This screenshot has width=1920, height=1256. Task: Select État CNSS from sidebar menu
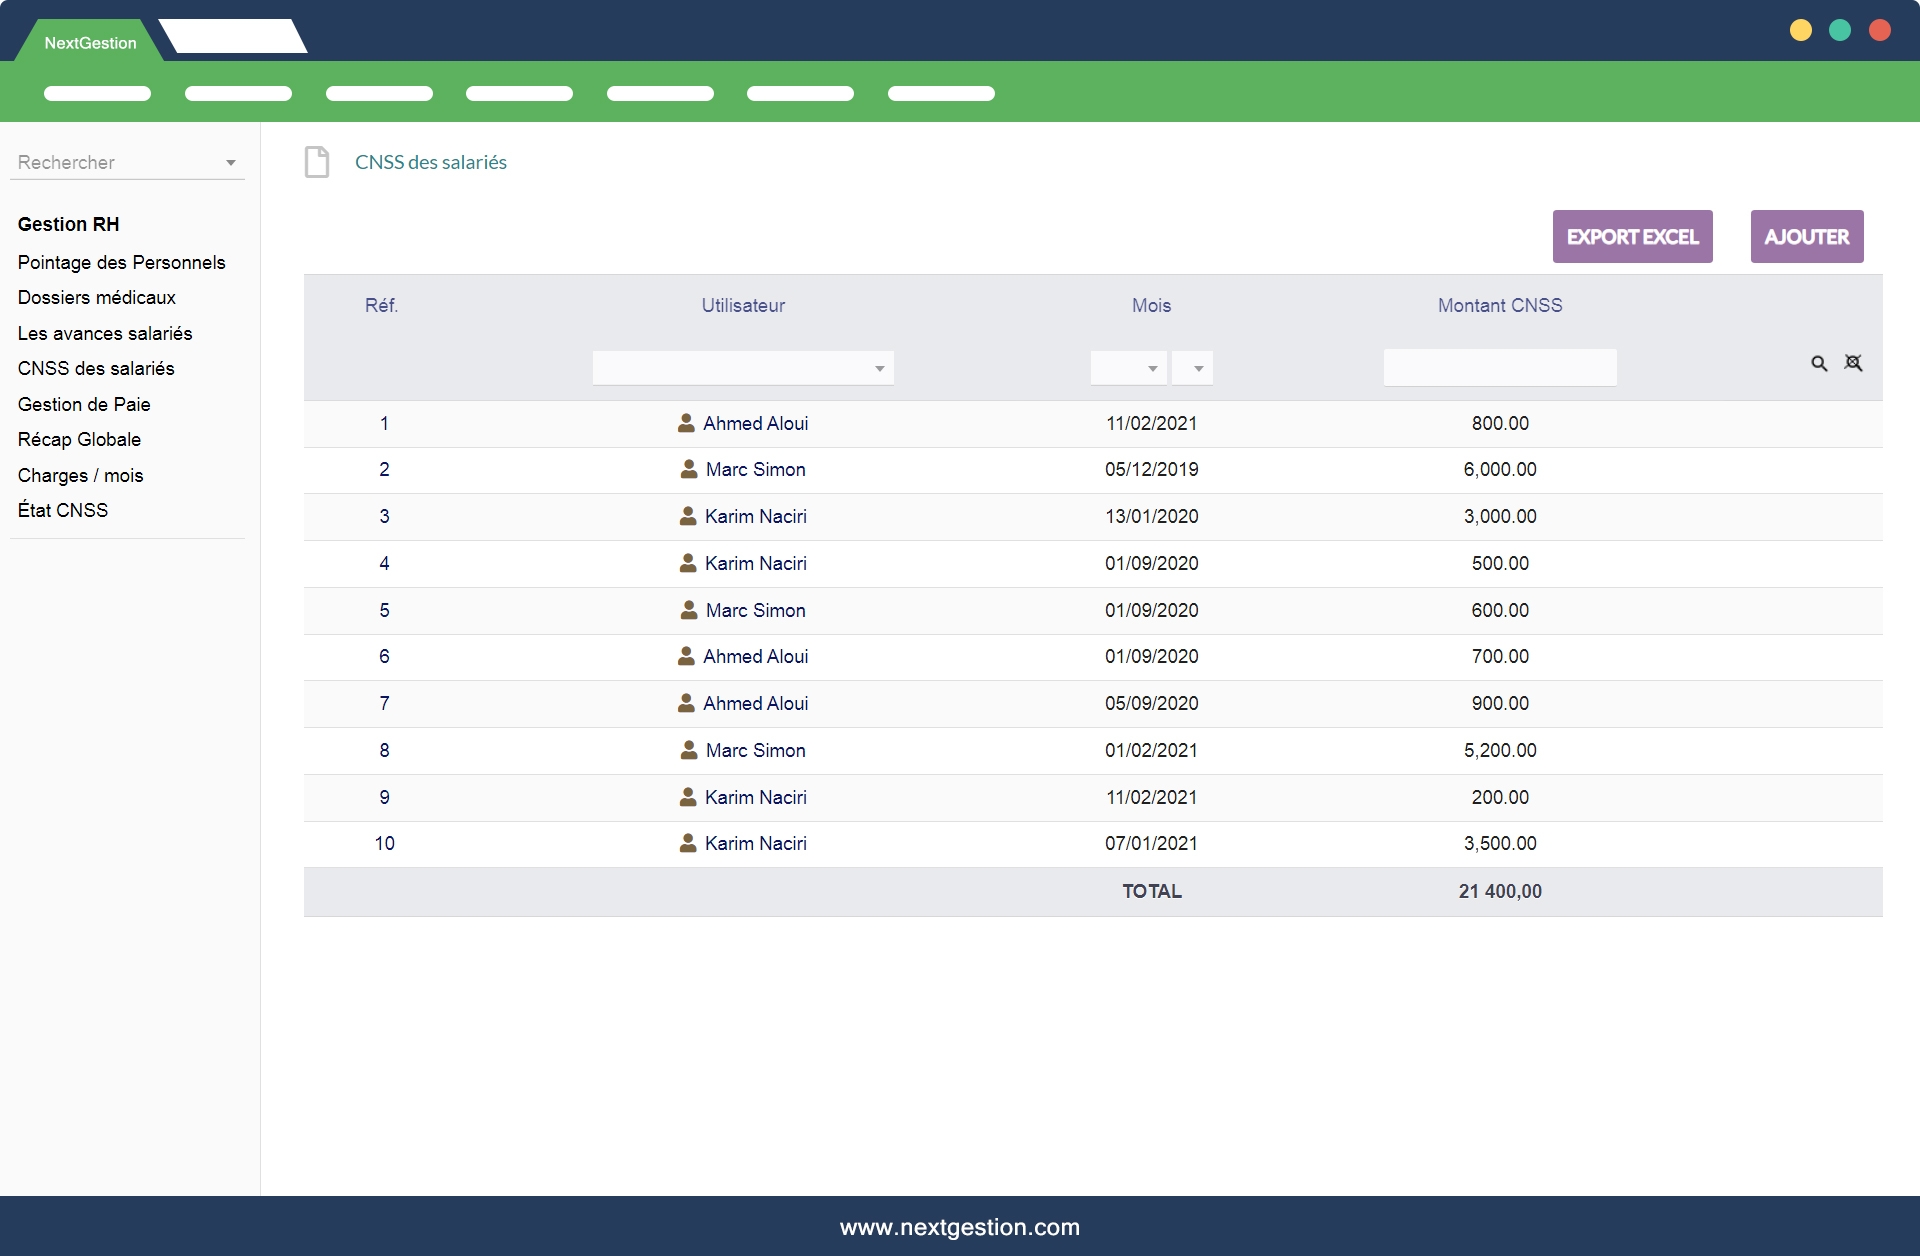click(x=63, y=510)
